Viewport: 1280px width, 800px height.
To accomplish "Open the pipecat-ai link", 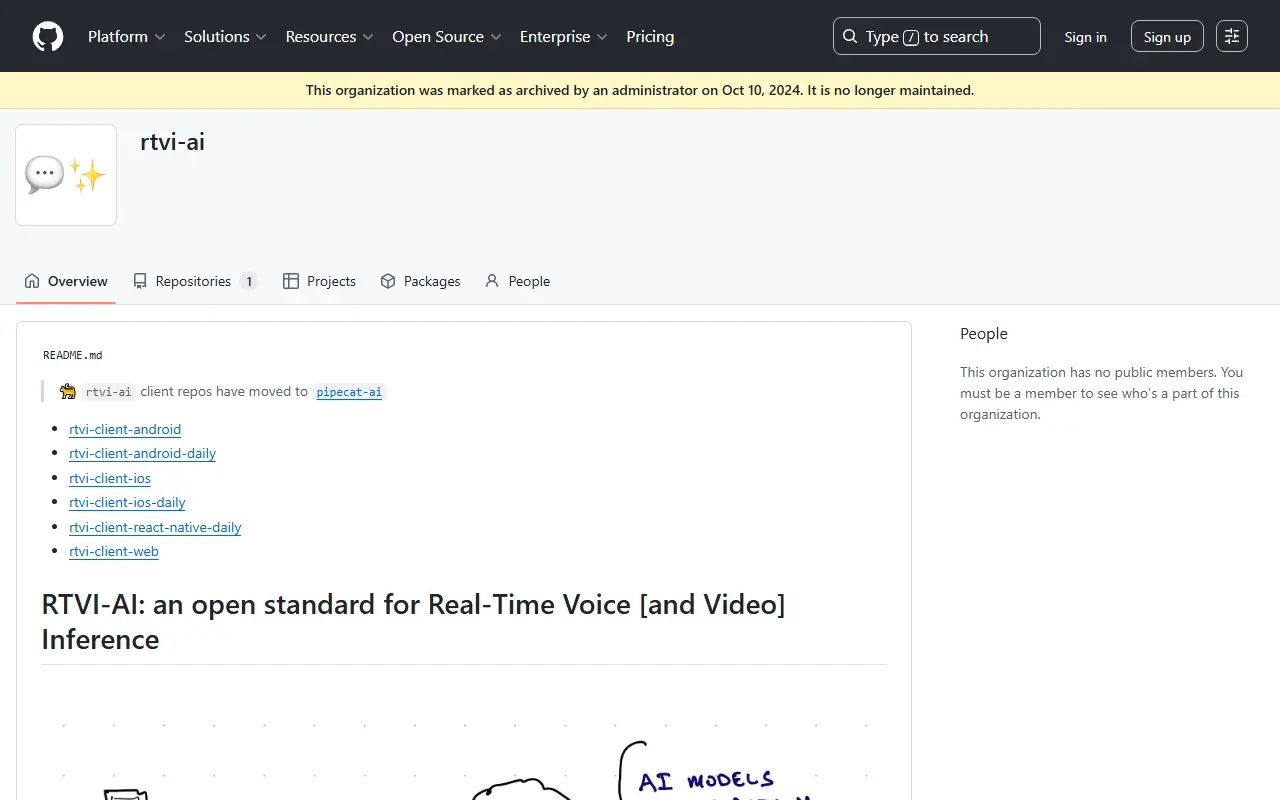I will pyautogui.click(x=349, y=392).
